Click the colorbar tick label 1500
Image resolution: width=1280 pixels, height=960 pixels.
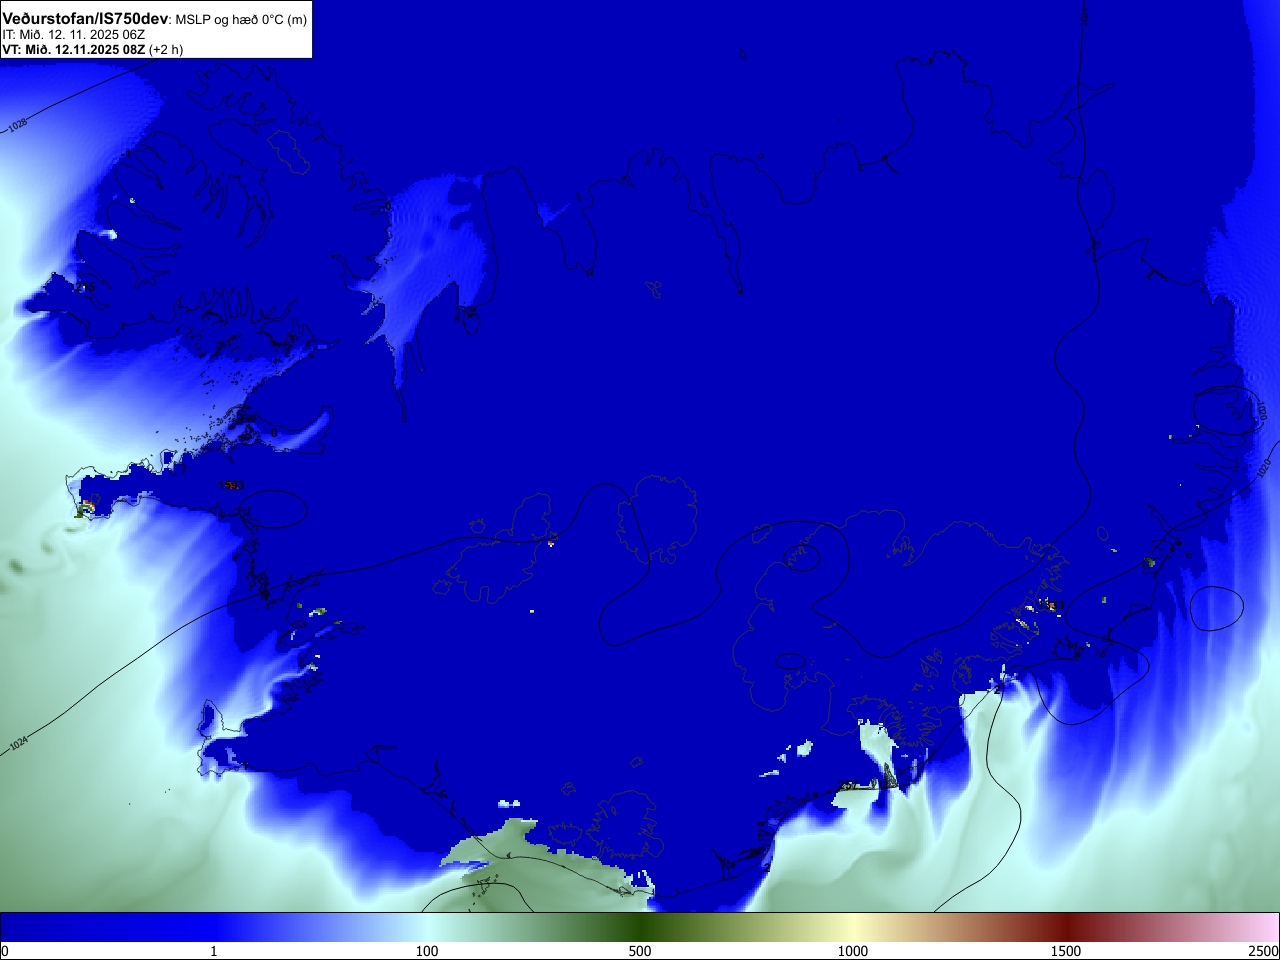pyautogui.click(x=1066, y=951)
